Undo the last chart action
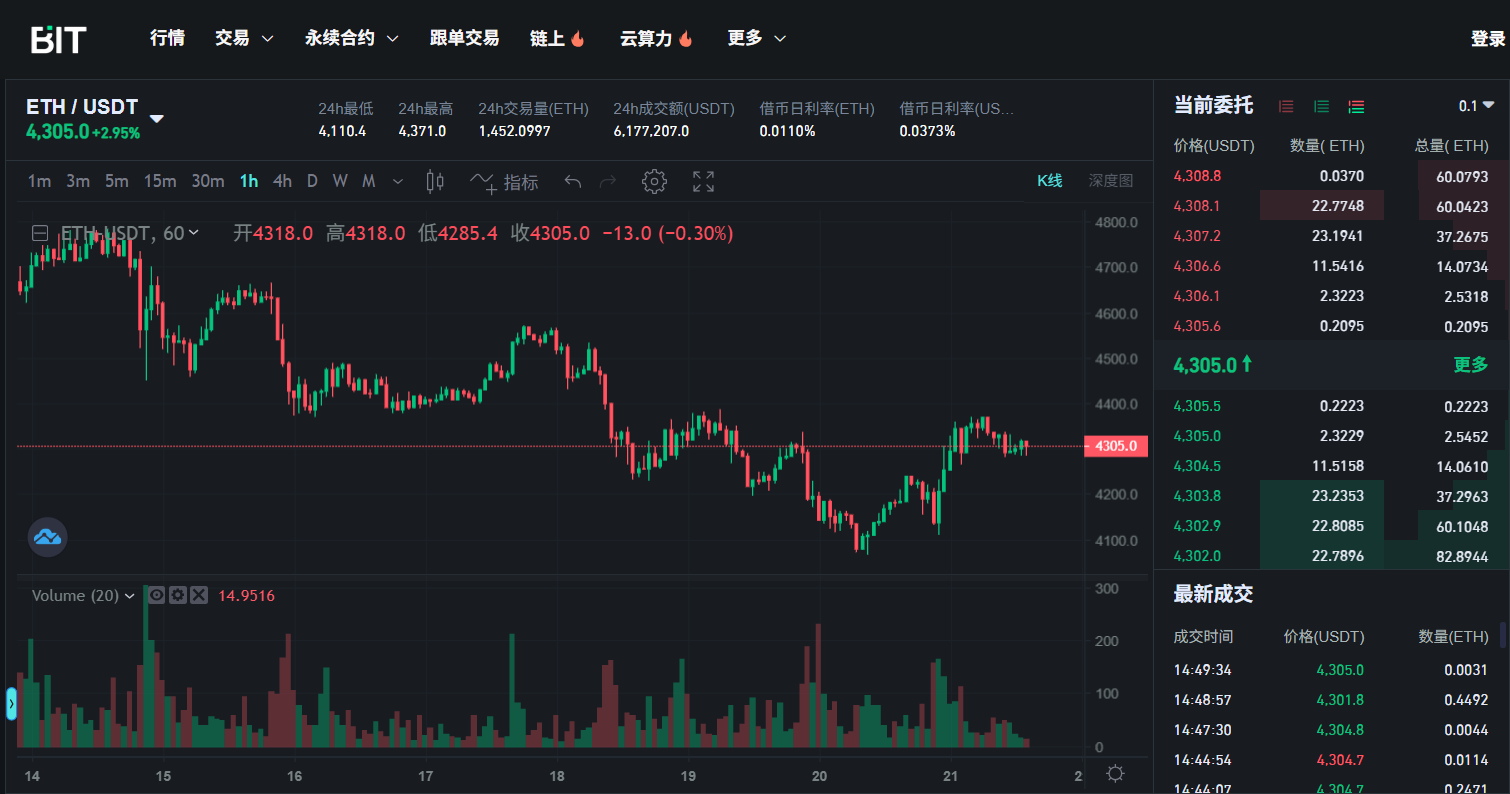 tap(573, 181)
